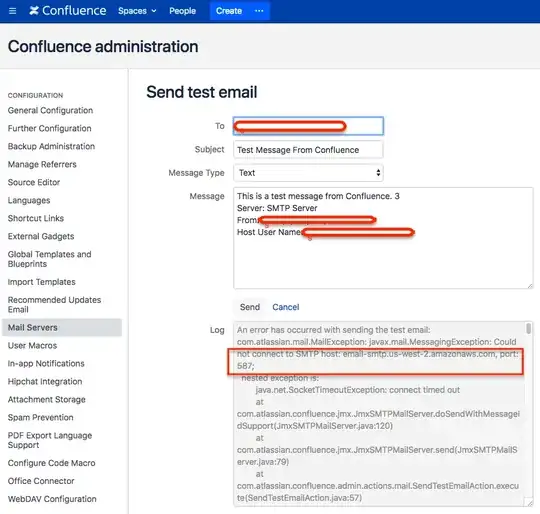This screenshot has width=540, height=514.
Task: Open Attachment Storage settings
Action: [47, 399]
